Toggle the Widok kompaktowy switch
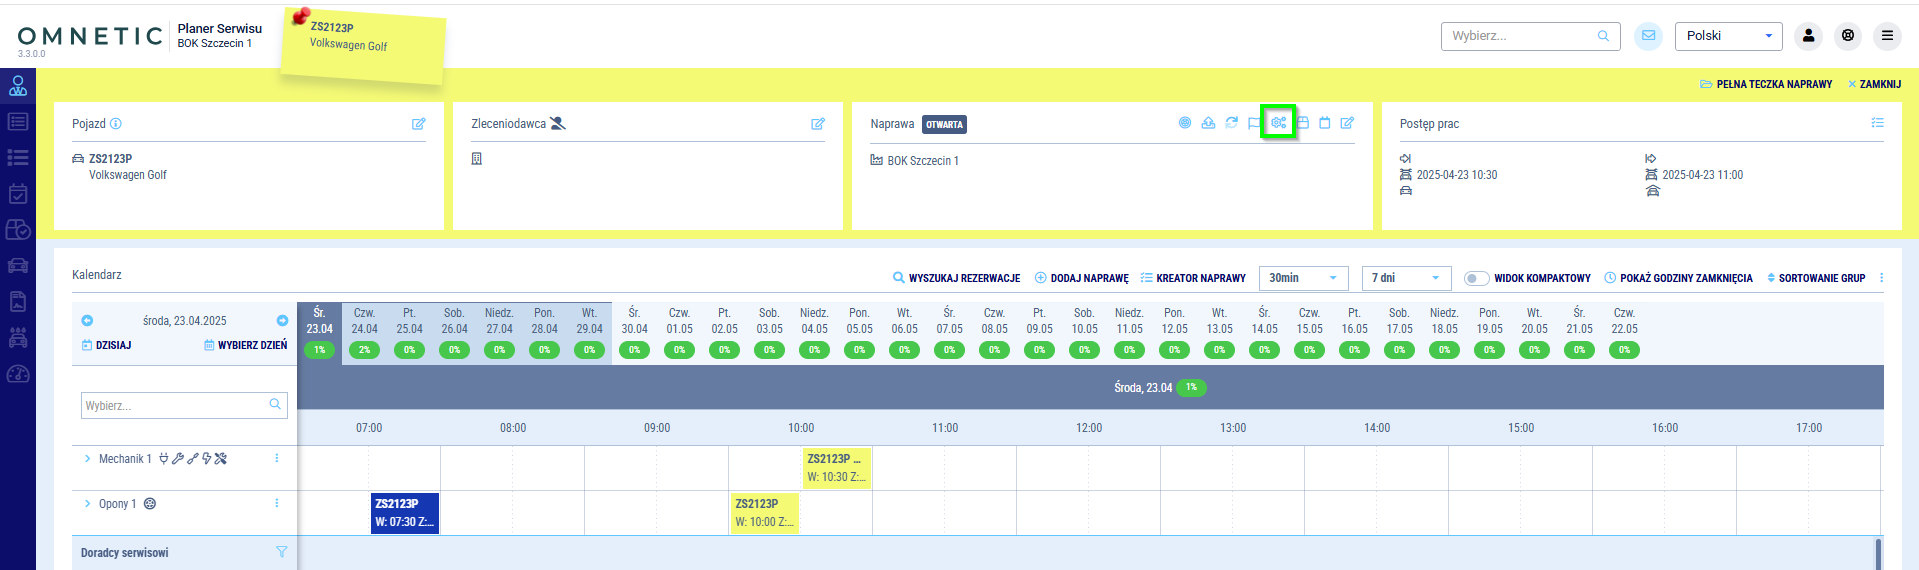The image size is (1919, 570). 1476,278
